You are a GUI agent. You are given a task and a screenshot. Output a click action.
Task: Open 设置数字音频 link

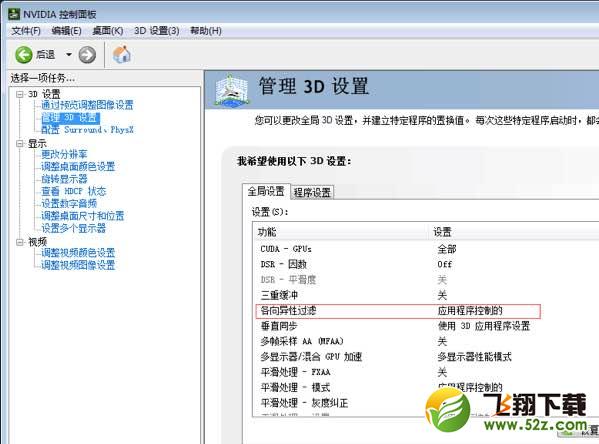click(69, 203)
